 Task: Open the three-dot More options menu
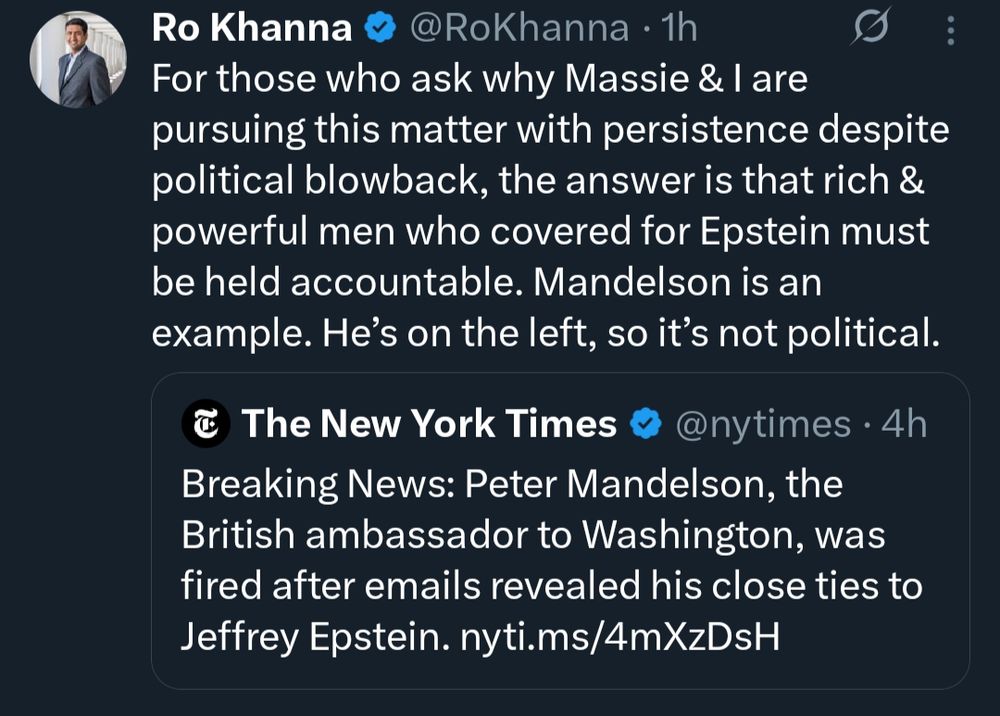(950, 32)
